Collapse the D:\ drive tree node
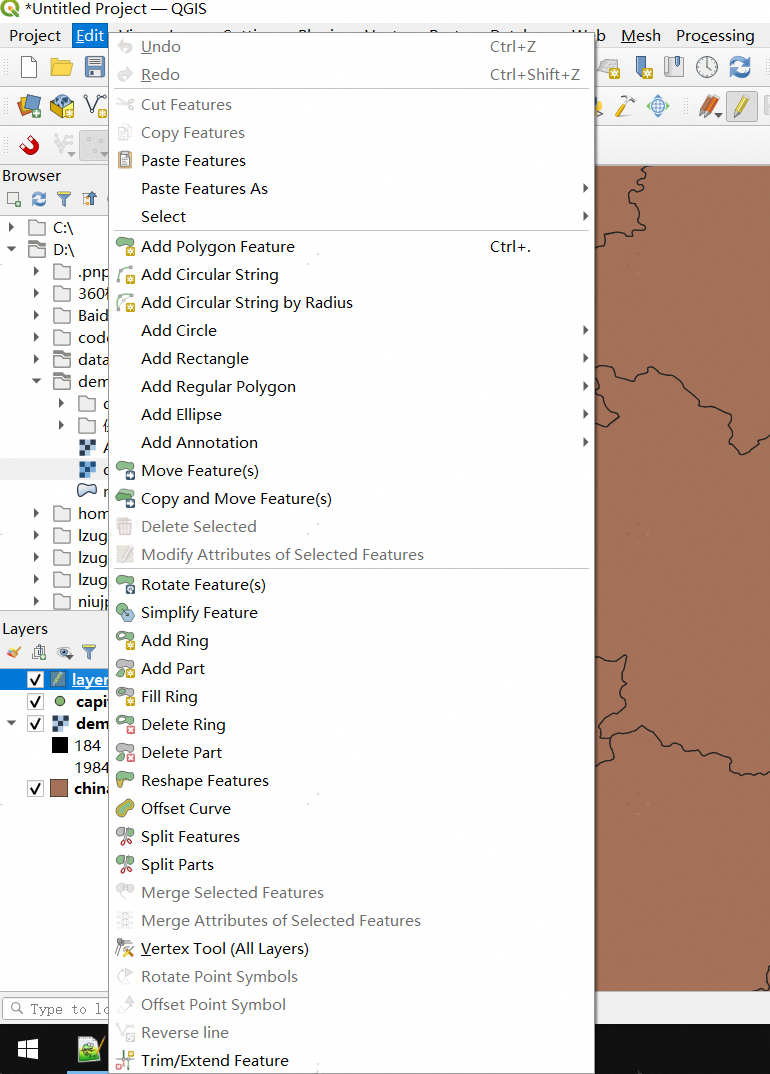 [x=12, y=250]
